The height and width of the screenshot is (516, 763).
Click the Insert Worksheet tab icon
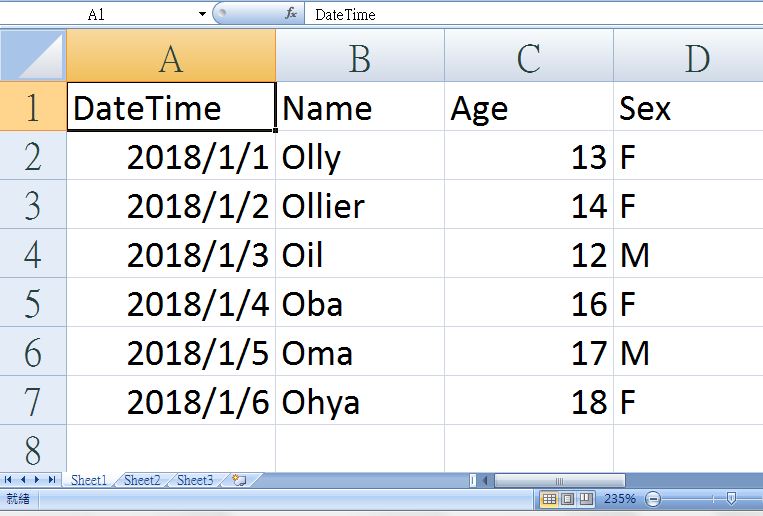coord(238,480)
